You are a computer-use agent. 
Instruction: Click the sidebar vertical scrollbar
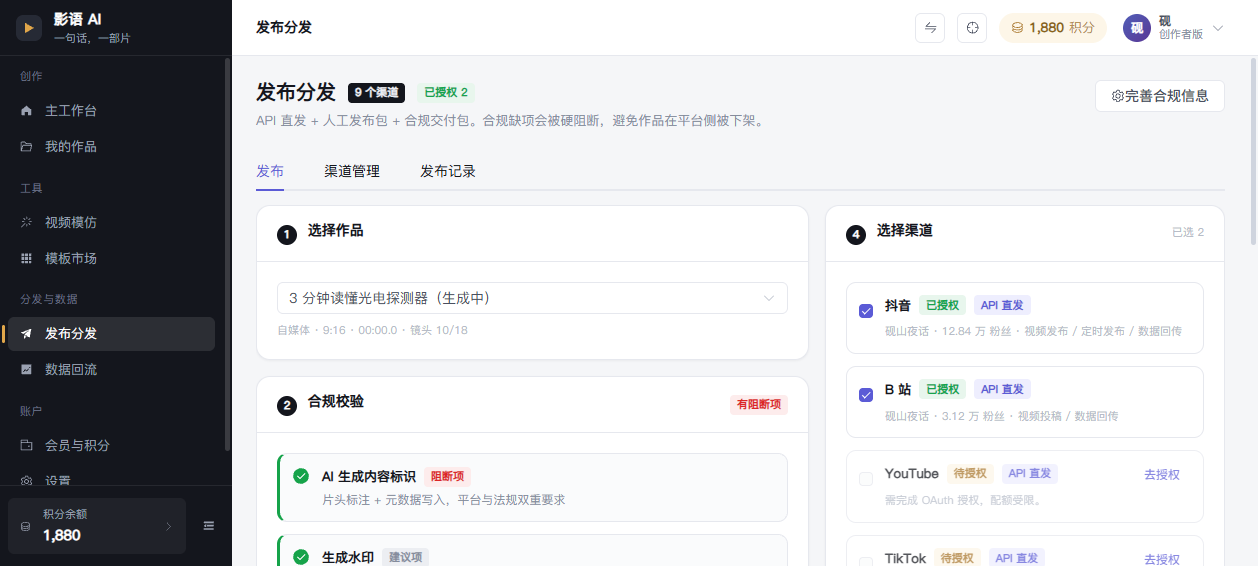[x=228, y=255]
